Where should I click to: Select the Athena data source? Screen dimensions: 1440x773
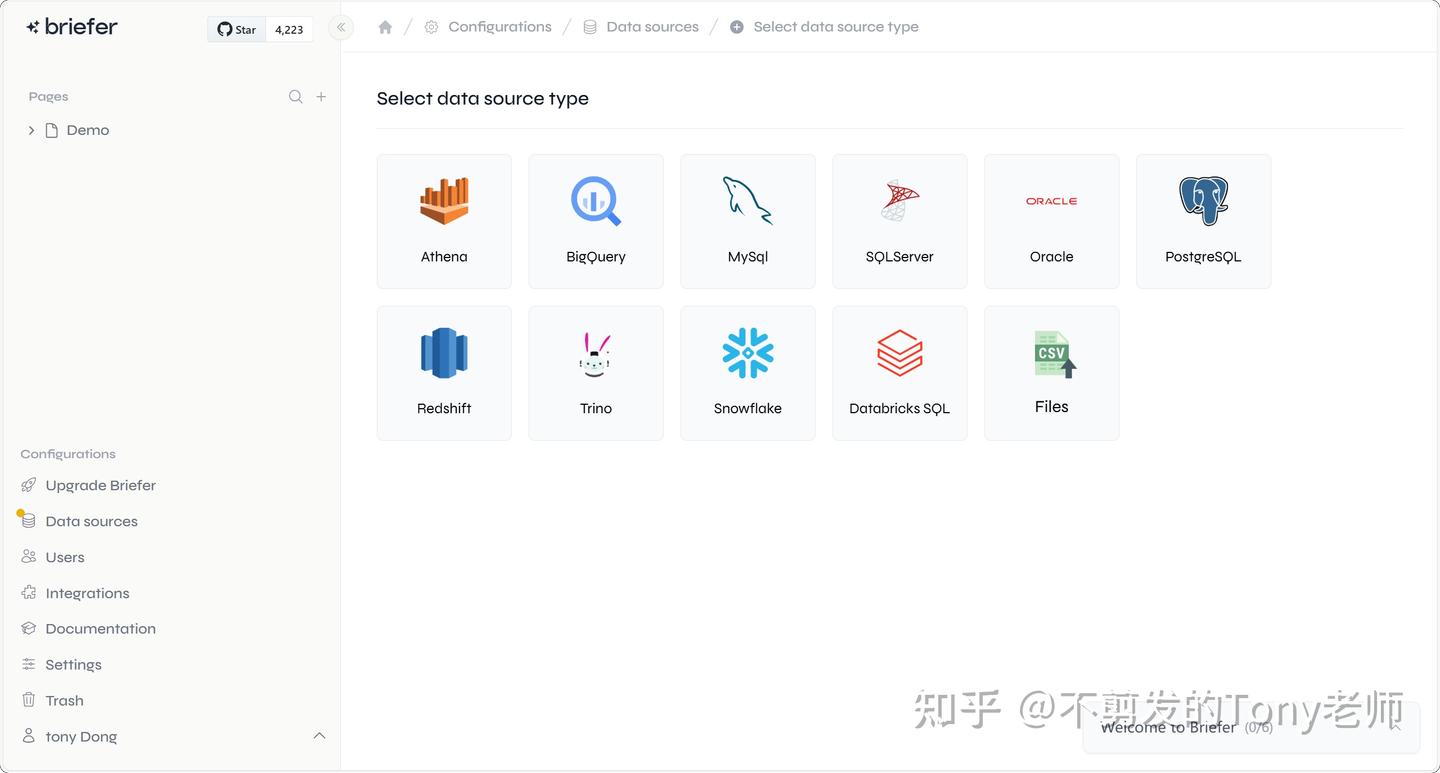(444, 221)
